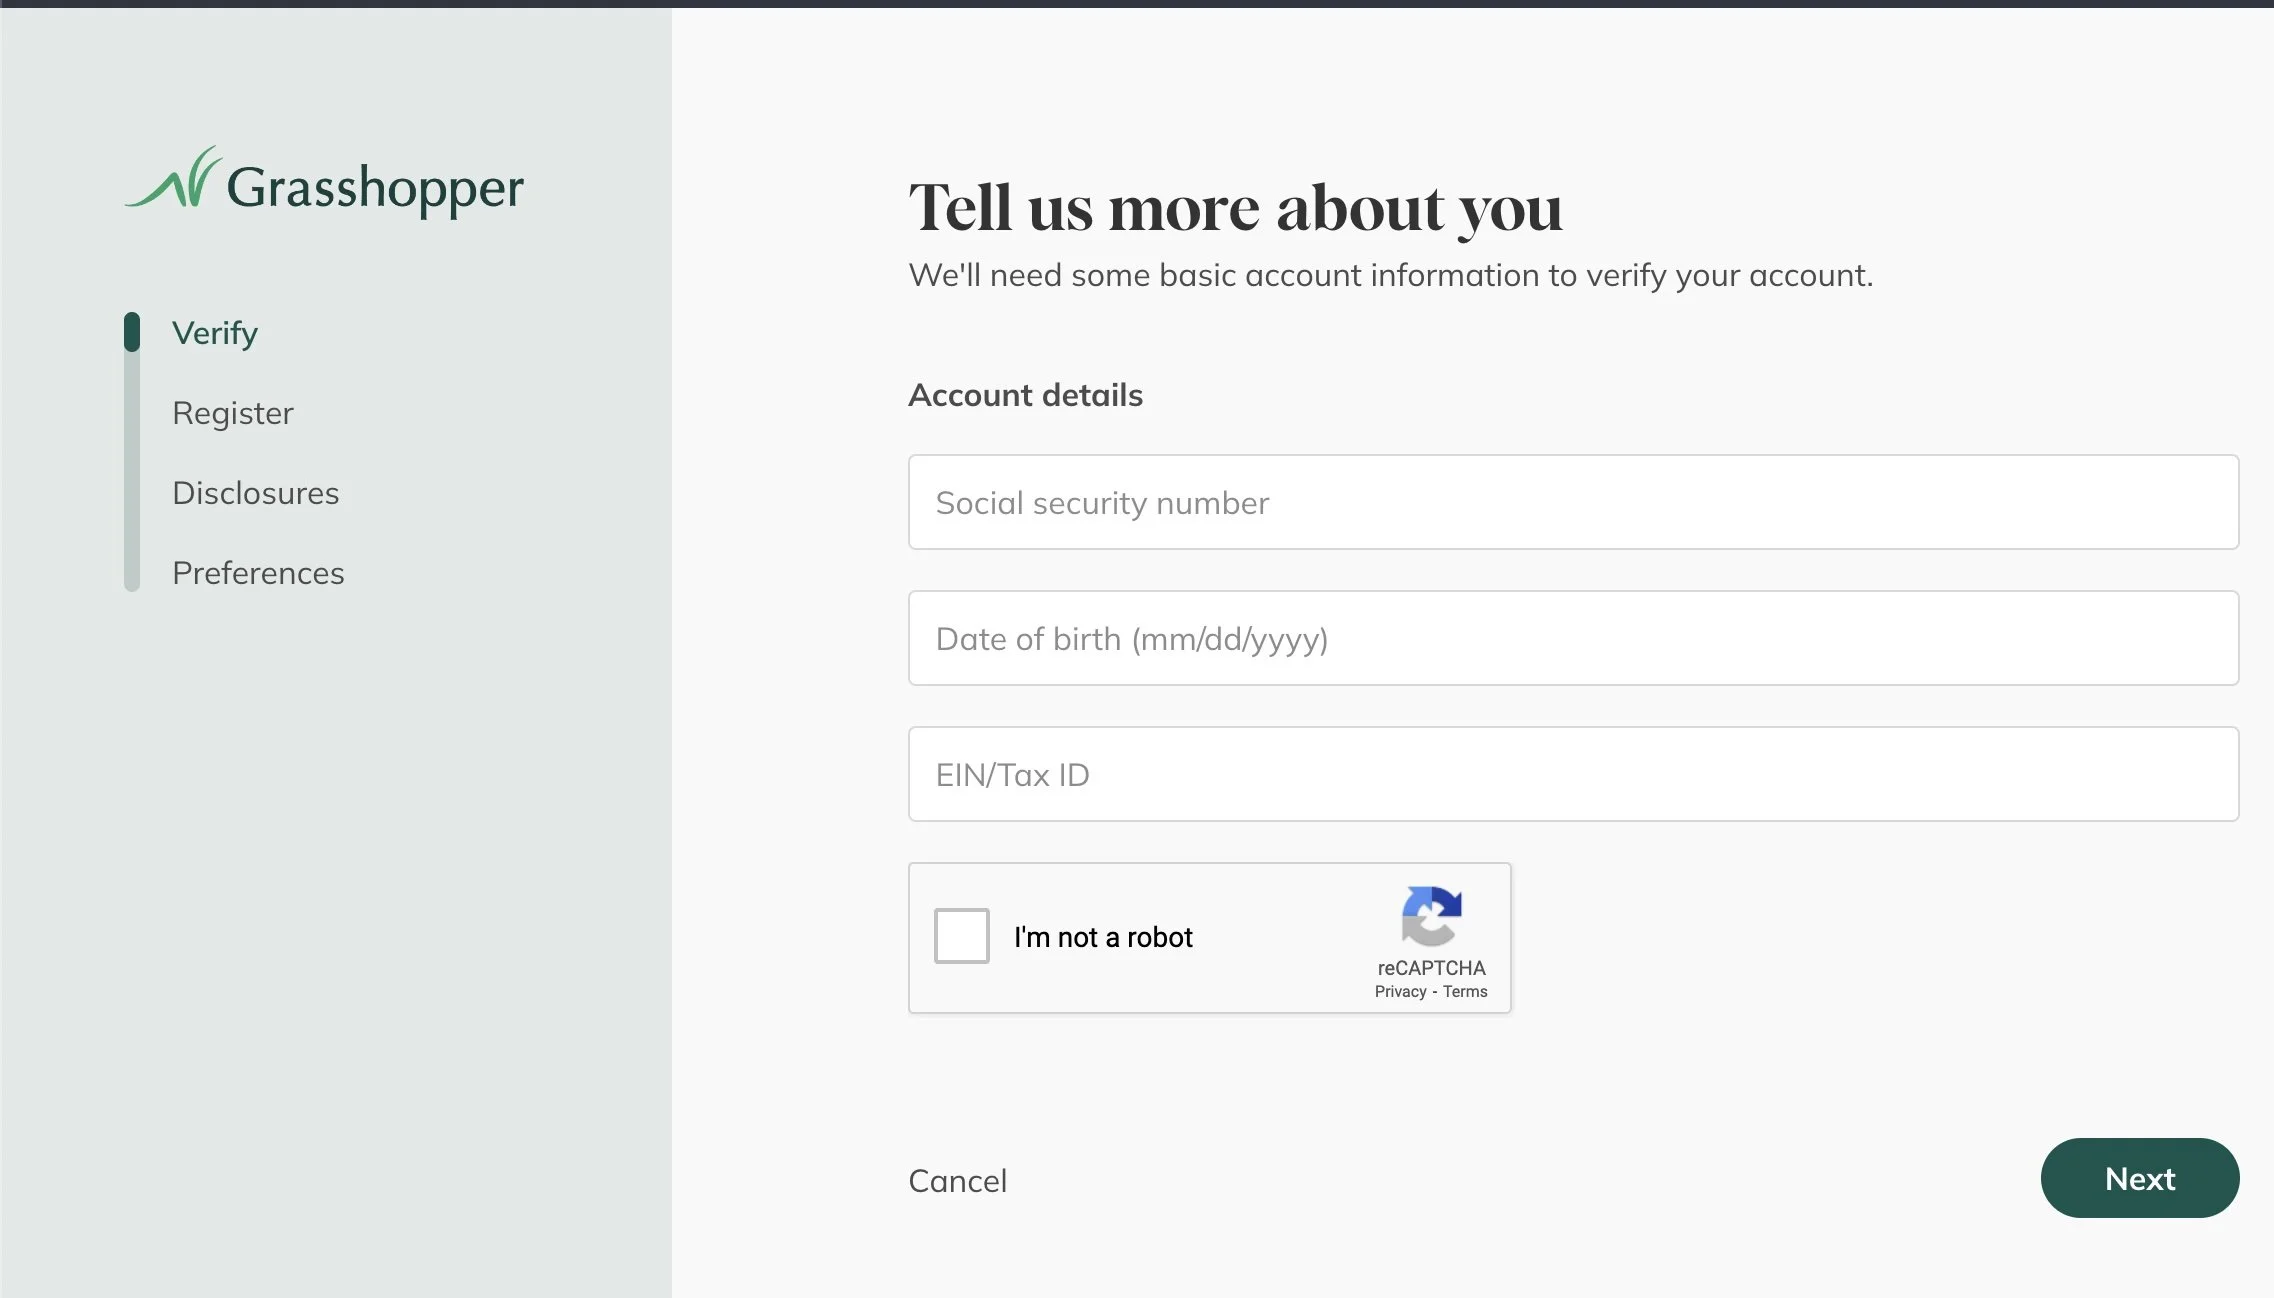Select the Verify step in sidebar
2274x1298 pixels.
[215, 332]
